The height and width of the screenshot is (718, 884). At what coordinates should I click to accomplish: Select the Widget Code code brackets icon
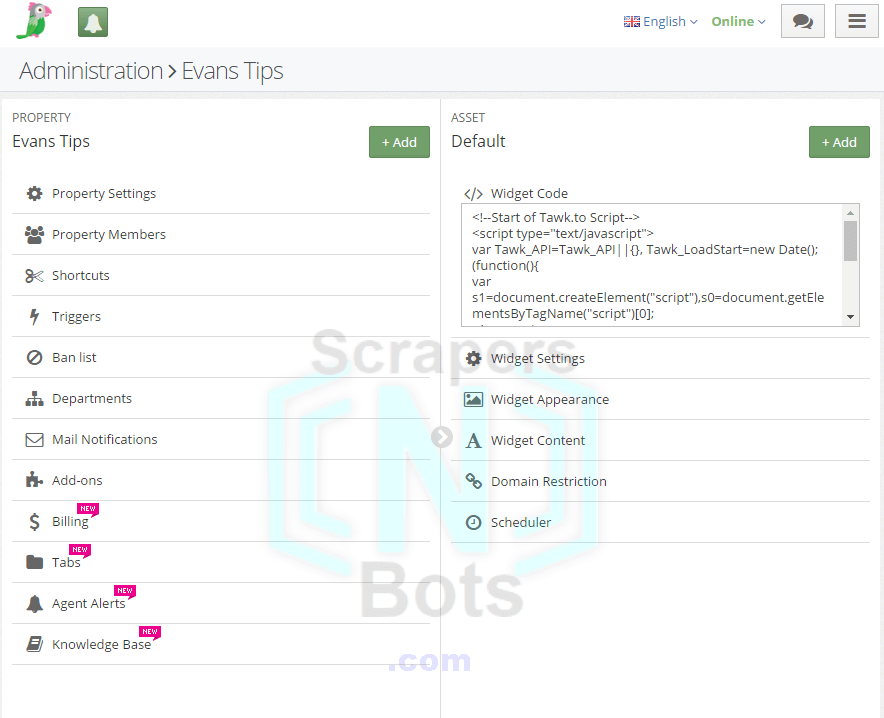pyautogui.click(x=473, y=194)
